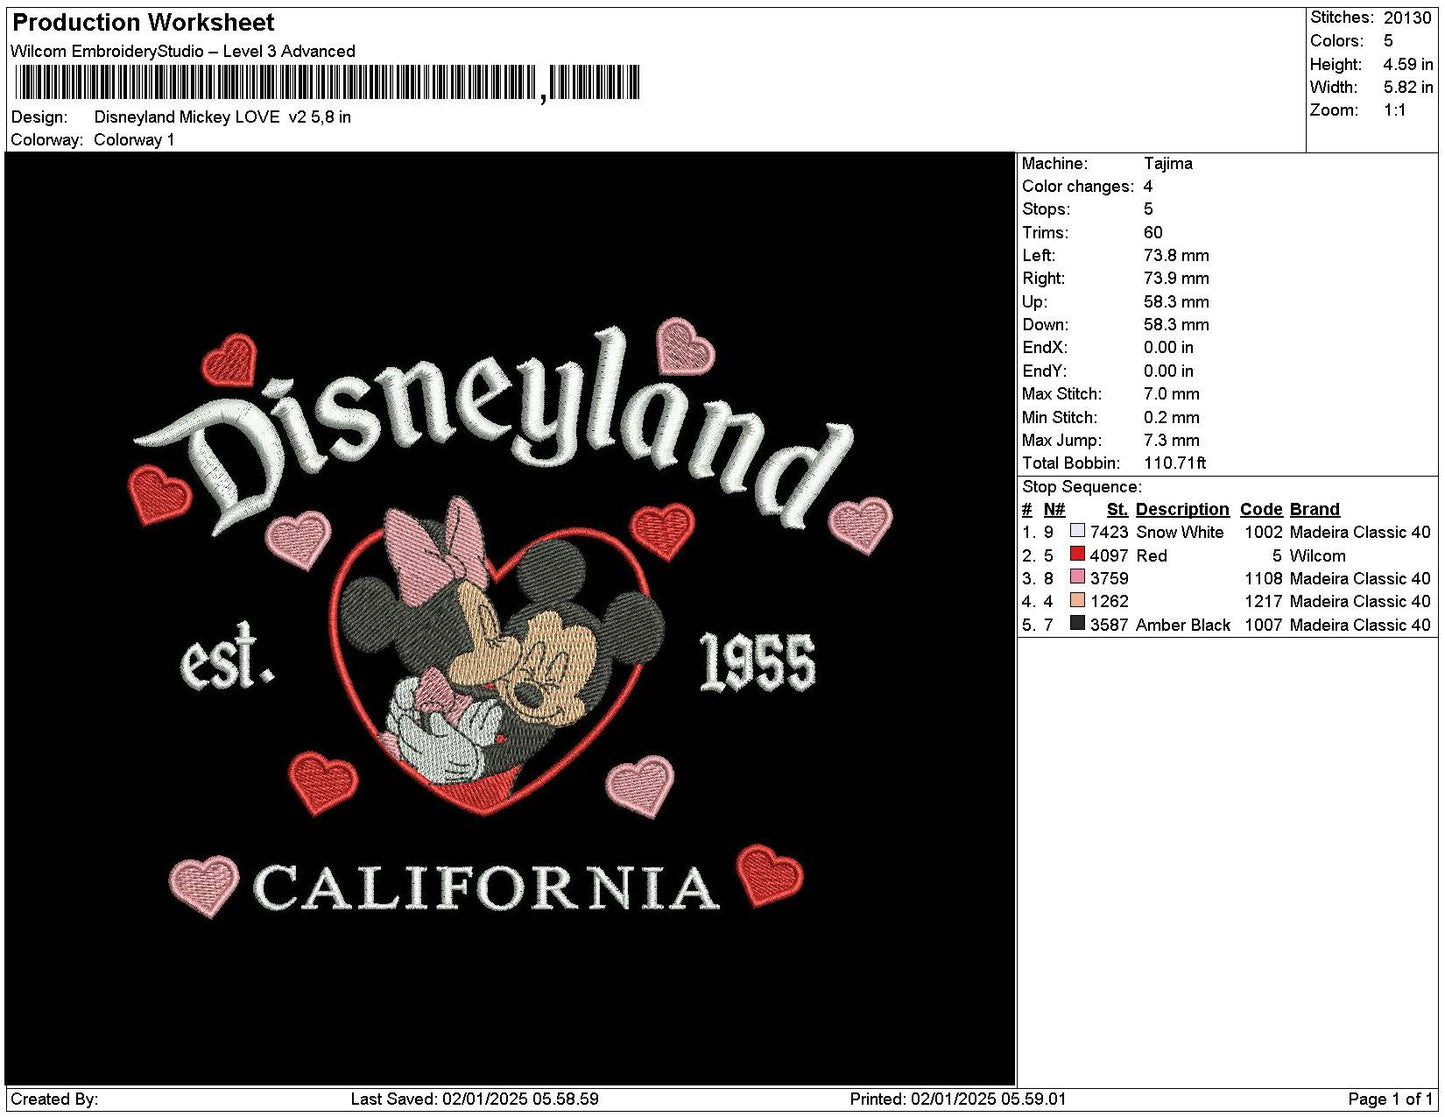Click the Up value 58.3 mm
1445x1117 pixels.
1176,301
